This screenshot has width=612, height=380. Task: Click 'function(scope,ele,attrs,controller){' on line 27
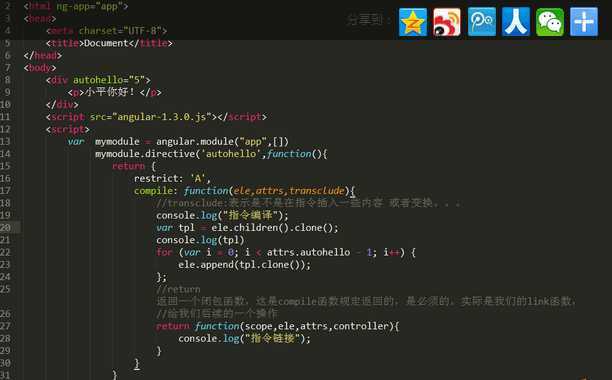(297, 326)
